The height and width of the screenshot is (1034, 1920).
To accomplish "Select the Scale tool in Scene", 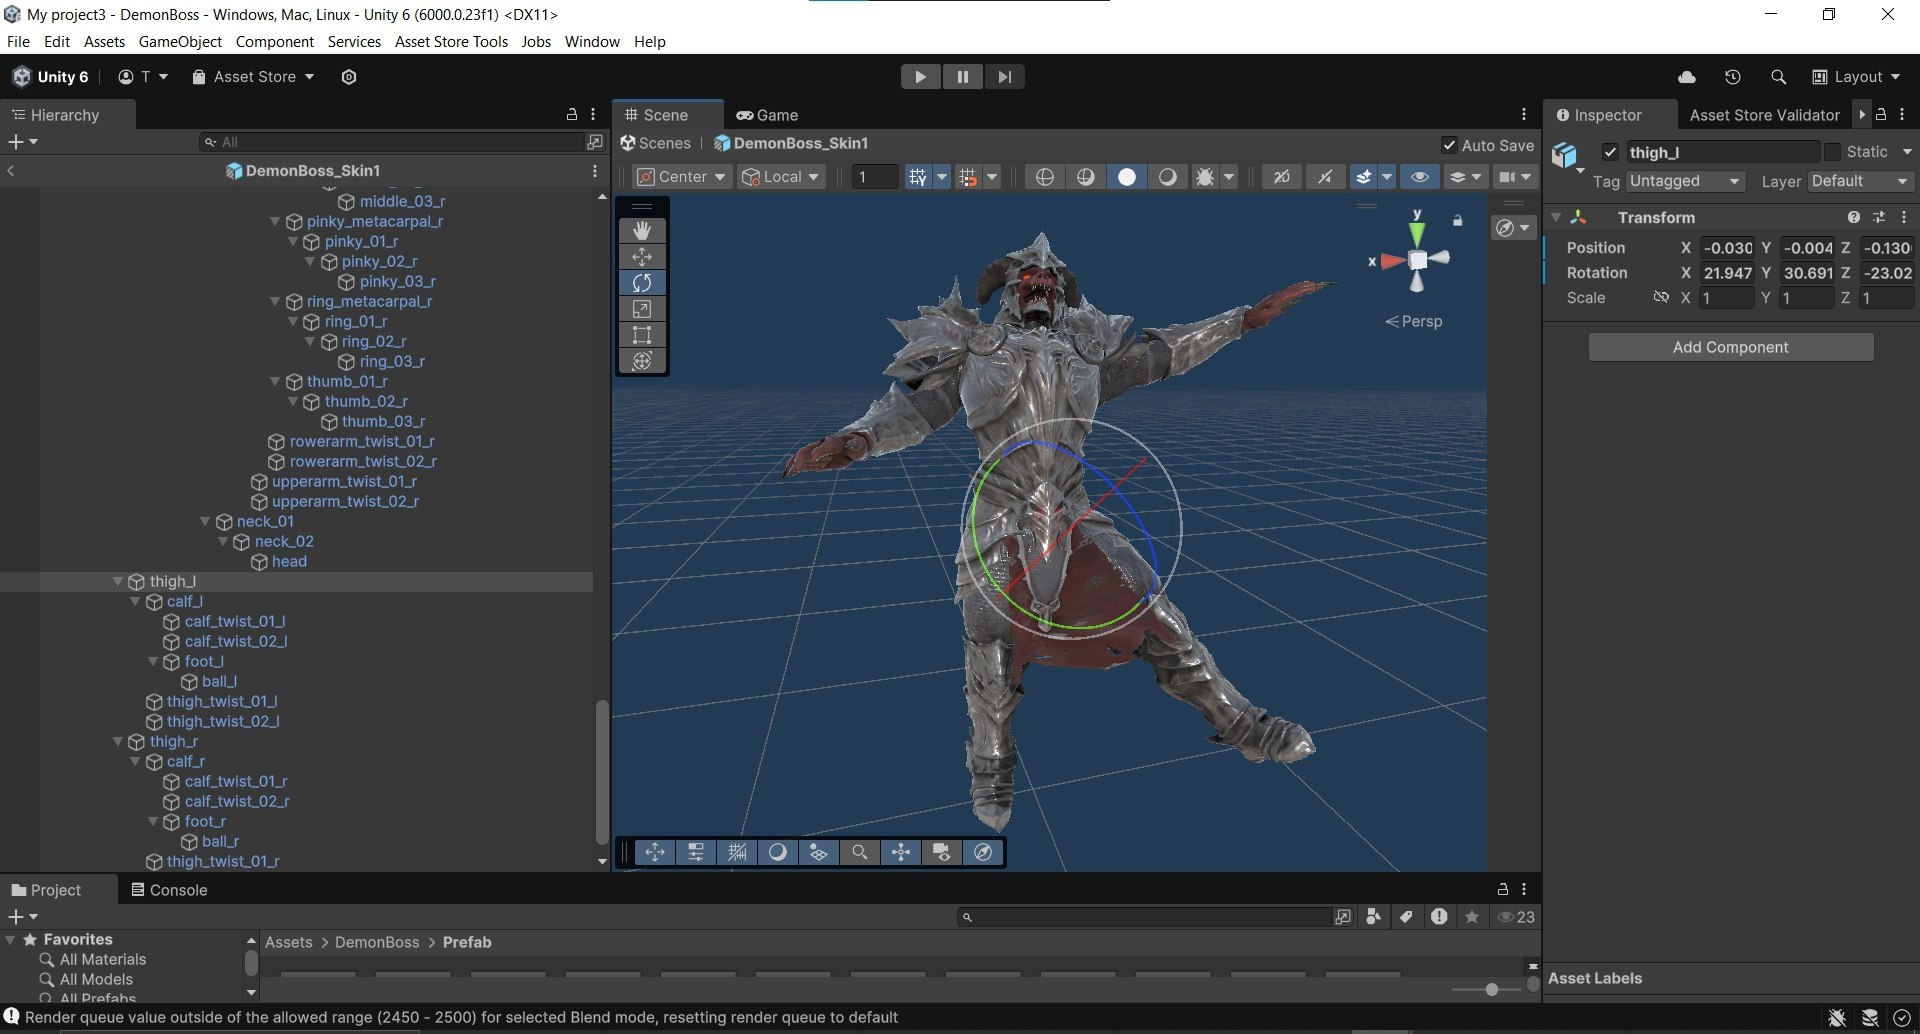I will pyautogui.click(x=642, y=309).
